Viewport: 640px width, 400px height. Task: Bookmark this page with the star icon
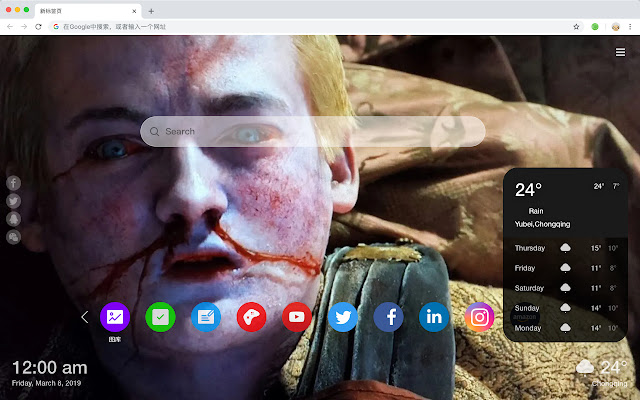point(576,27)
